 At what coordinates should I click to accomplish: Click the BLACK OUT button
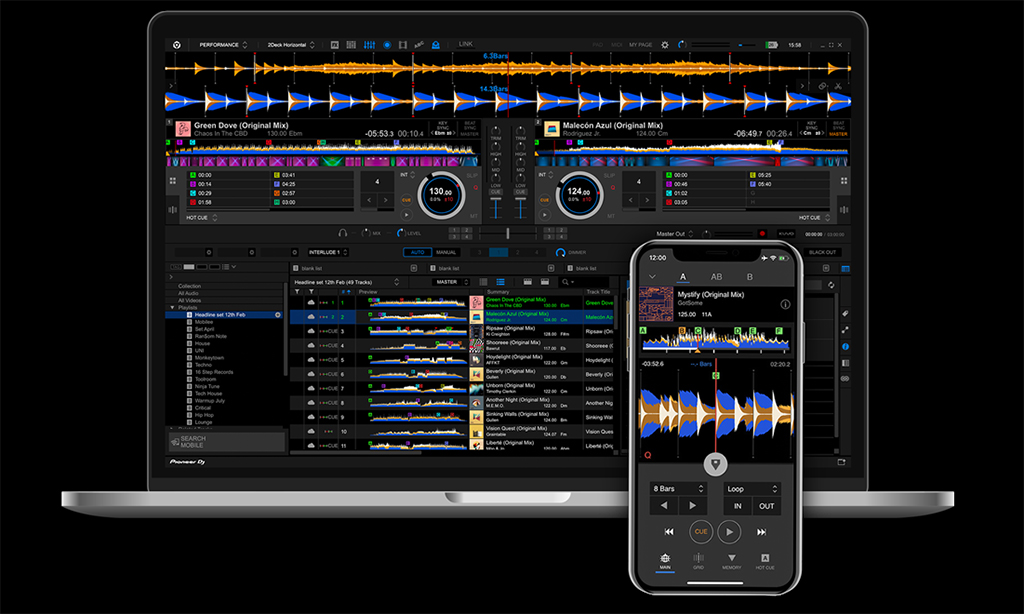tap(822, 252)
